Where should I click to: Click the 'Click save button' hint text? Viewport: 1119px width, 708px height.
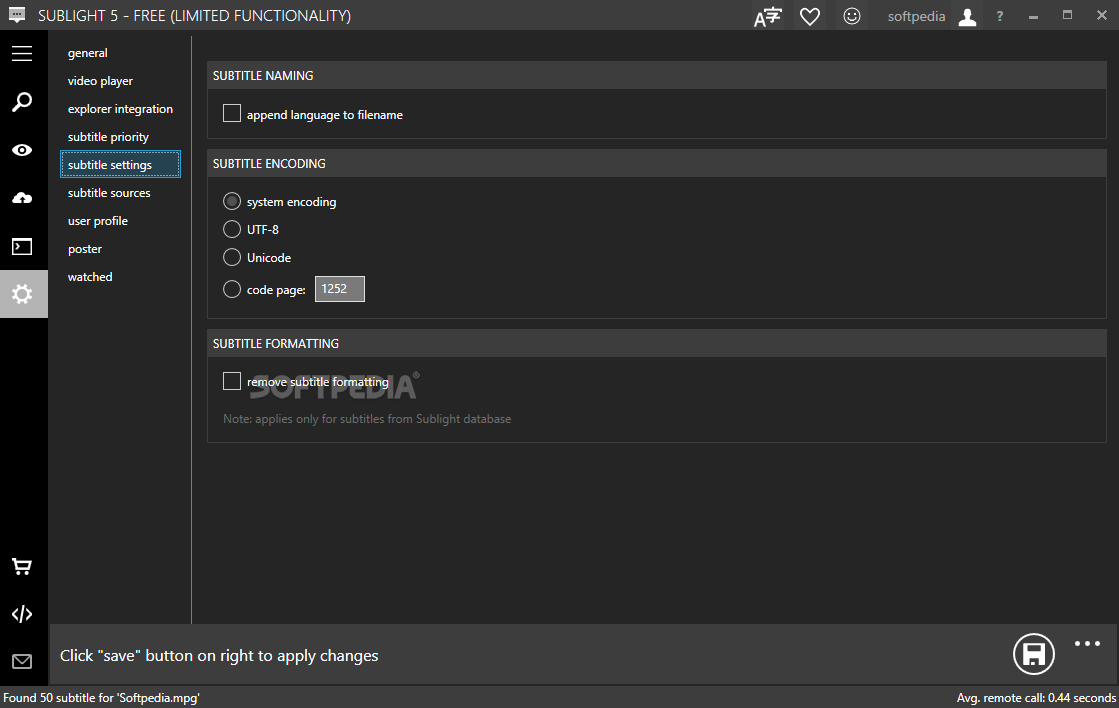pyautogui.click(x=219, y=655)
